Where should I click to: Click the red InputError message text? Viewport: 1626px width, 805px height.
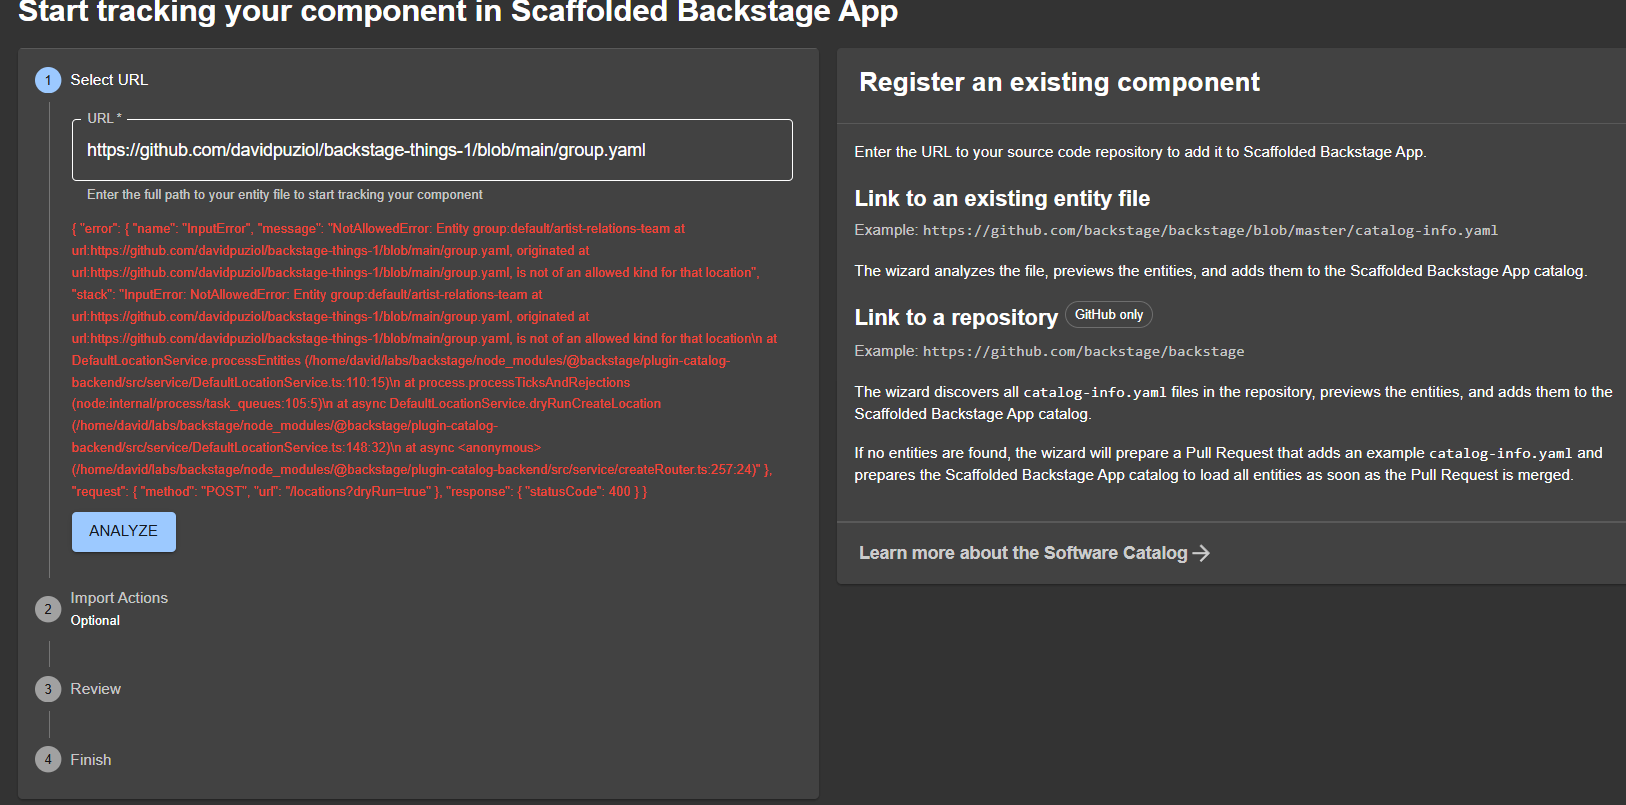pyautogui.click(x=420, y=360)
